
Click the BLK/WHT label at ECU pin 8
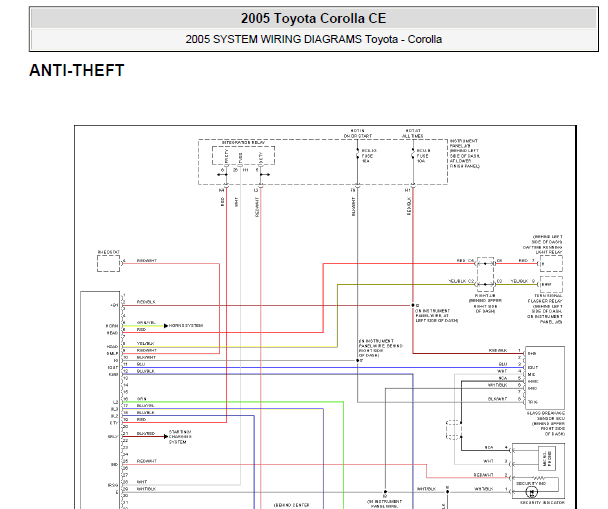(497, 399)
